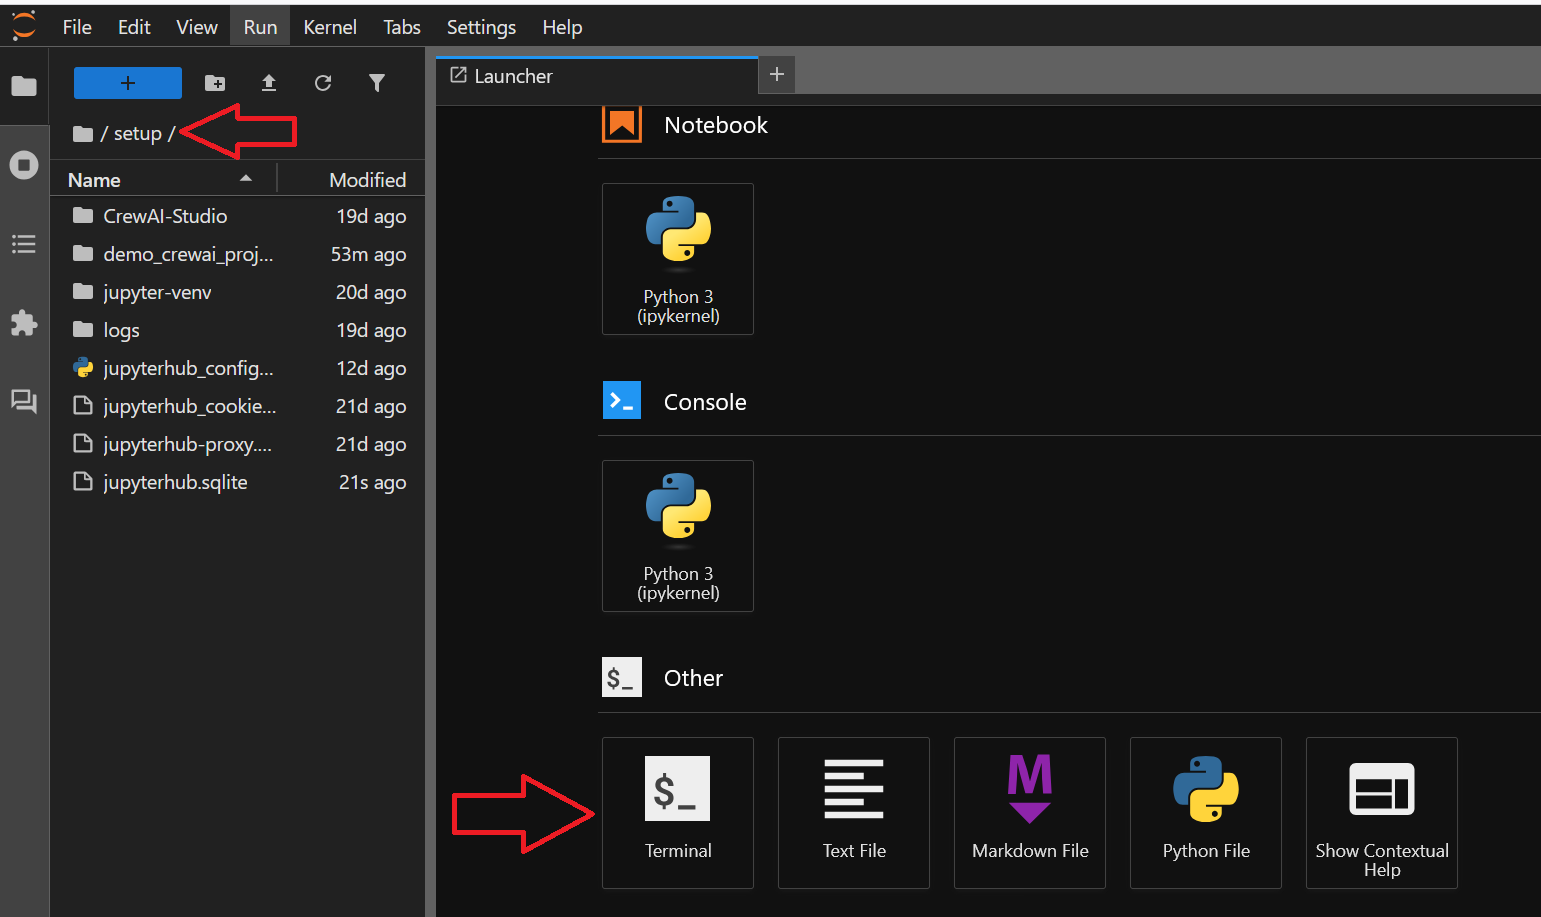This screenshot has height=917, width=1541.
Task: Click the jupyterhub_config Python file icon
Action: pos(83,368)
